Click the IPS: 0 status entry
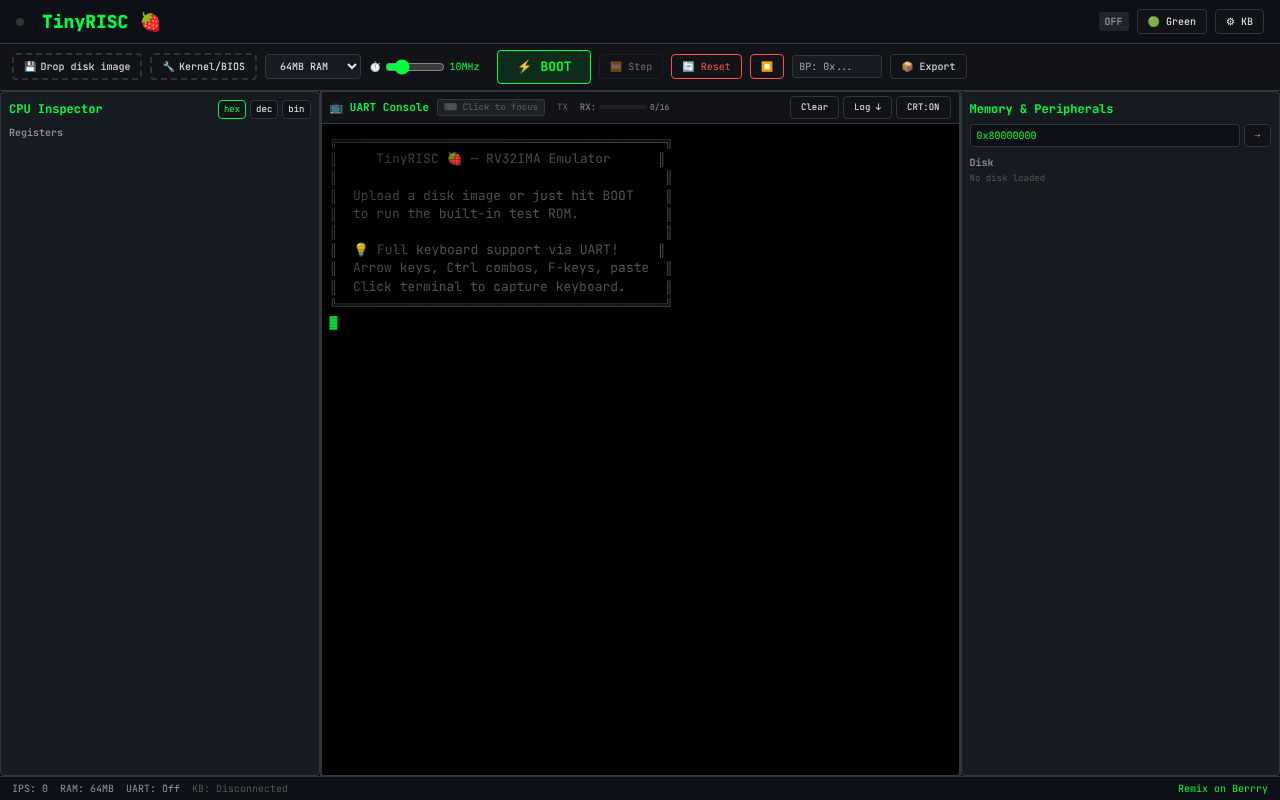The height and width of the screenshot is (800, 1280). (x=30, y=789)
